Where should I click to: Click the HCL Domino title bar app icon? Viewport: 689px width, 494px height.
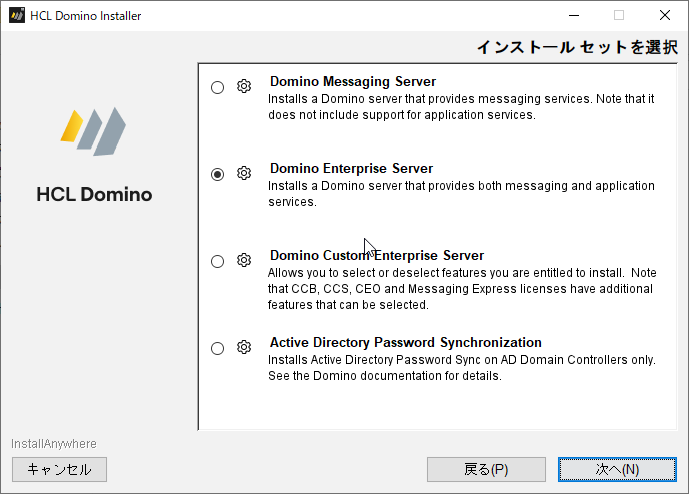(x=17, y=15)
